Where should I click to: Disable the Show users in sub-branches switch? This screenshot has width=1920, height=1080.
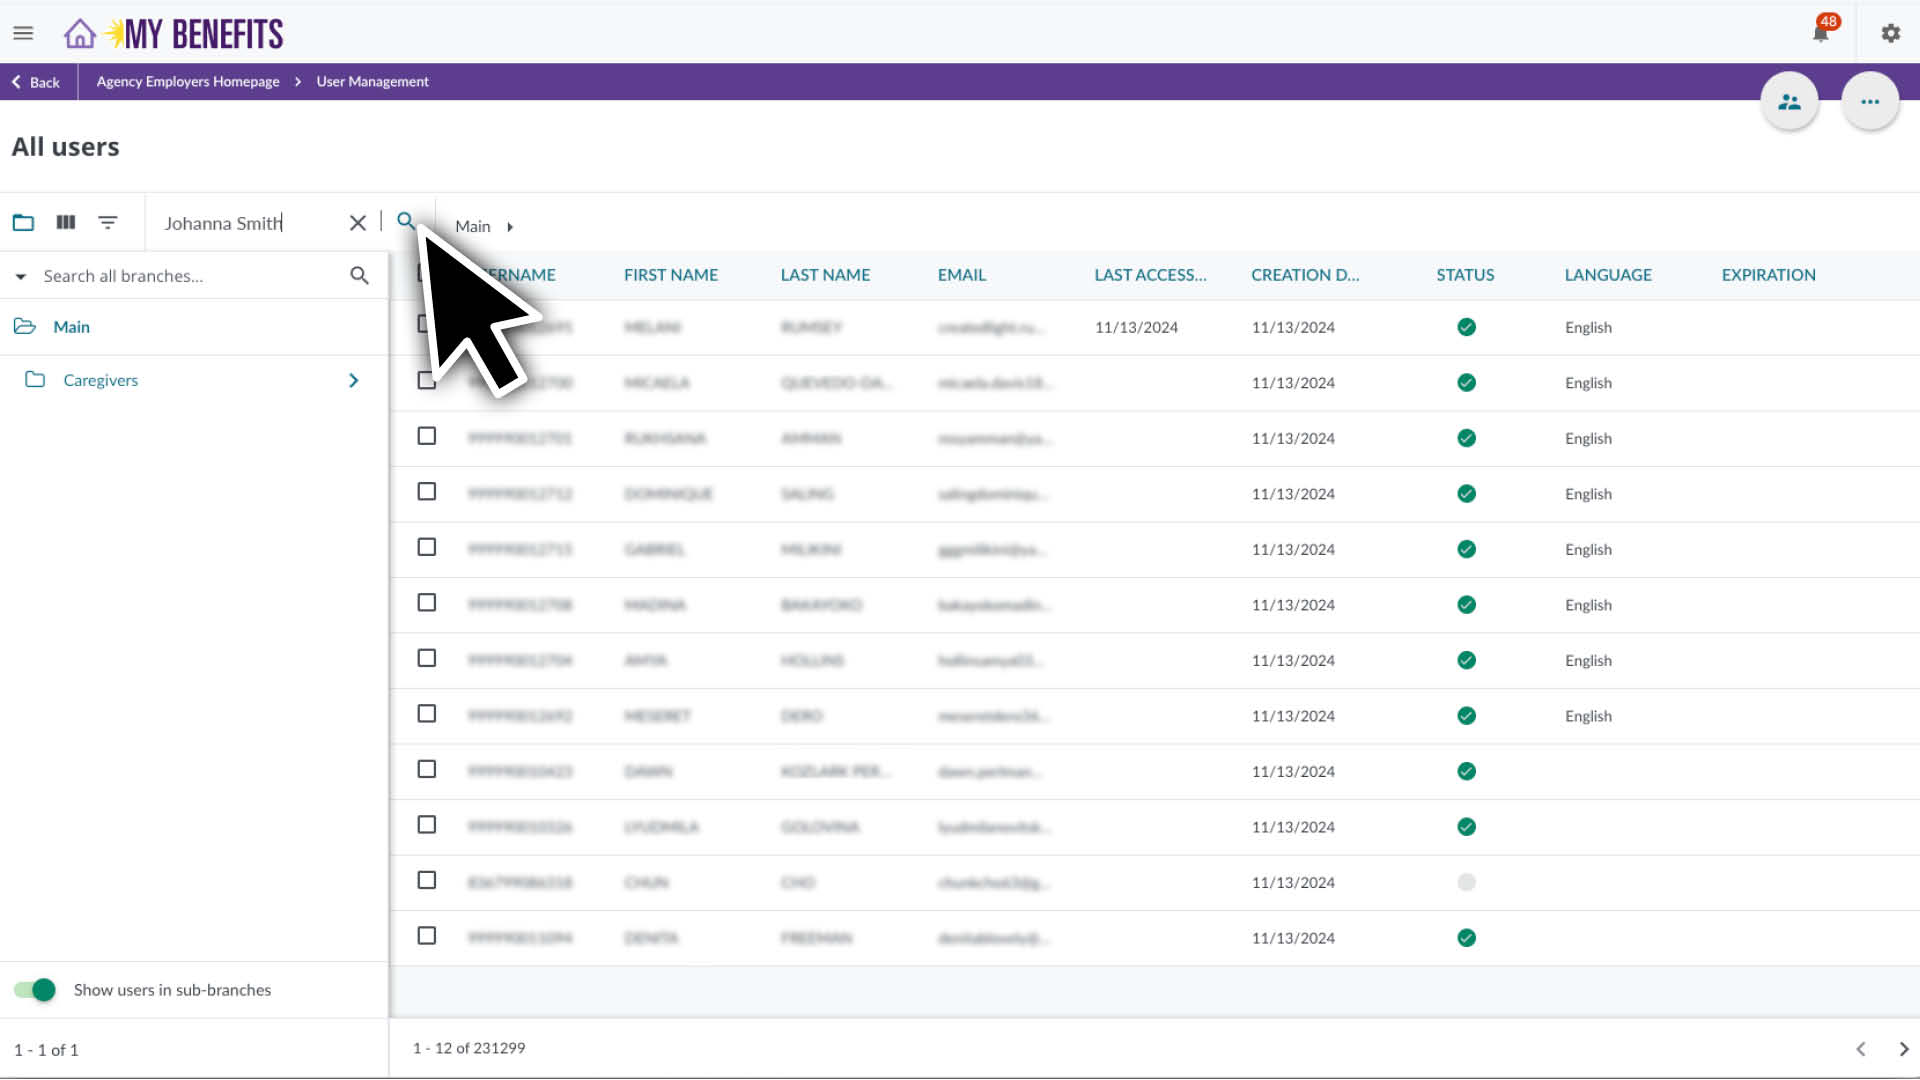pos(34,990)
